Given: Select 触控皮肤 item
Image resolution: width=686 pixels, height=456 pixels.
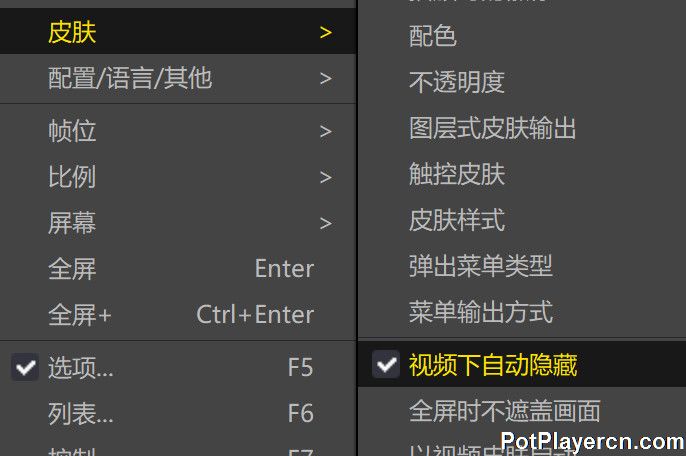Looking at the screenshot, I should point(522,174).
